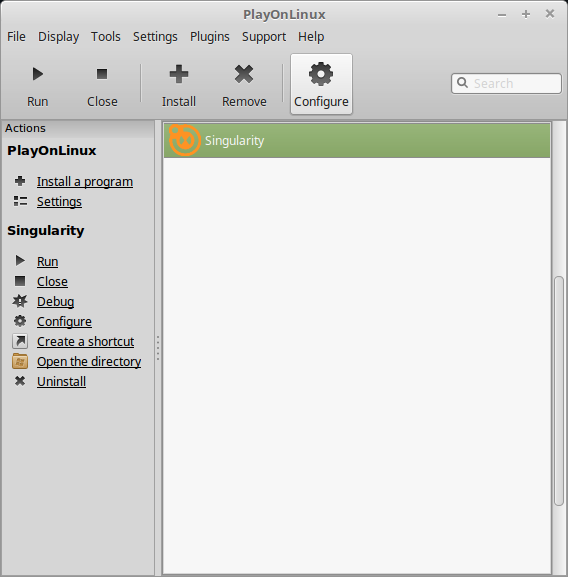Click the Close link under Singularity
The width and height of the screenshot is (568, 577).
(52, 281)
